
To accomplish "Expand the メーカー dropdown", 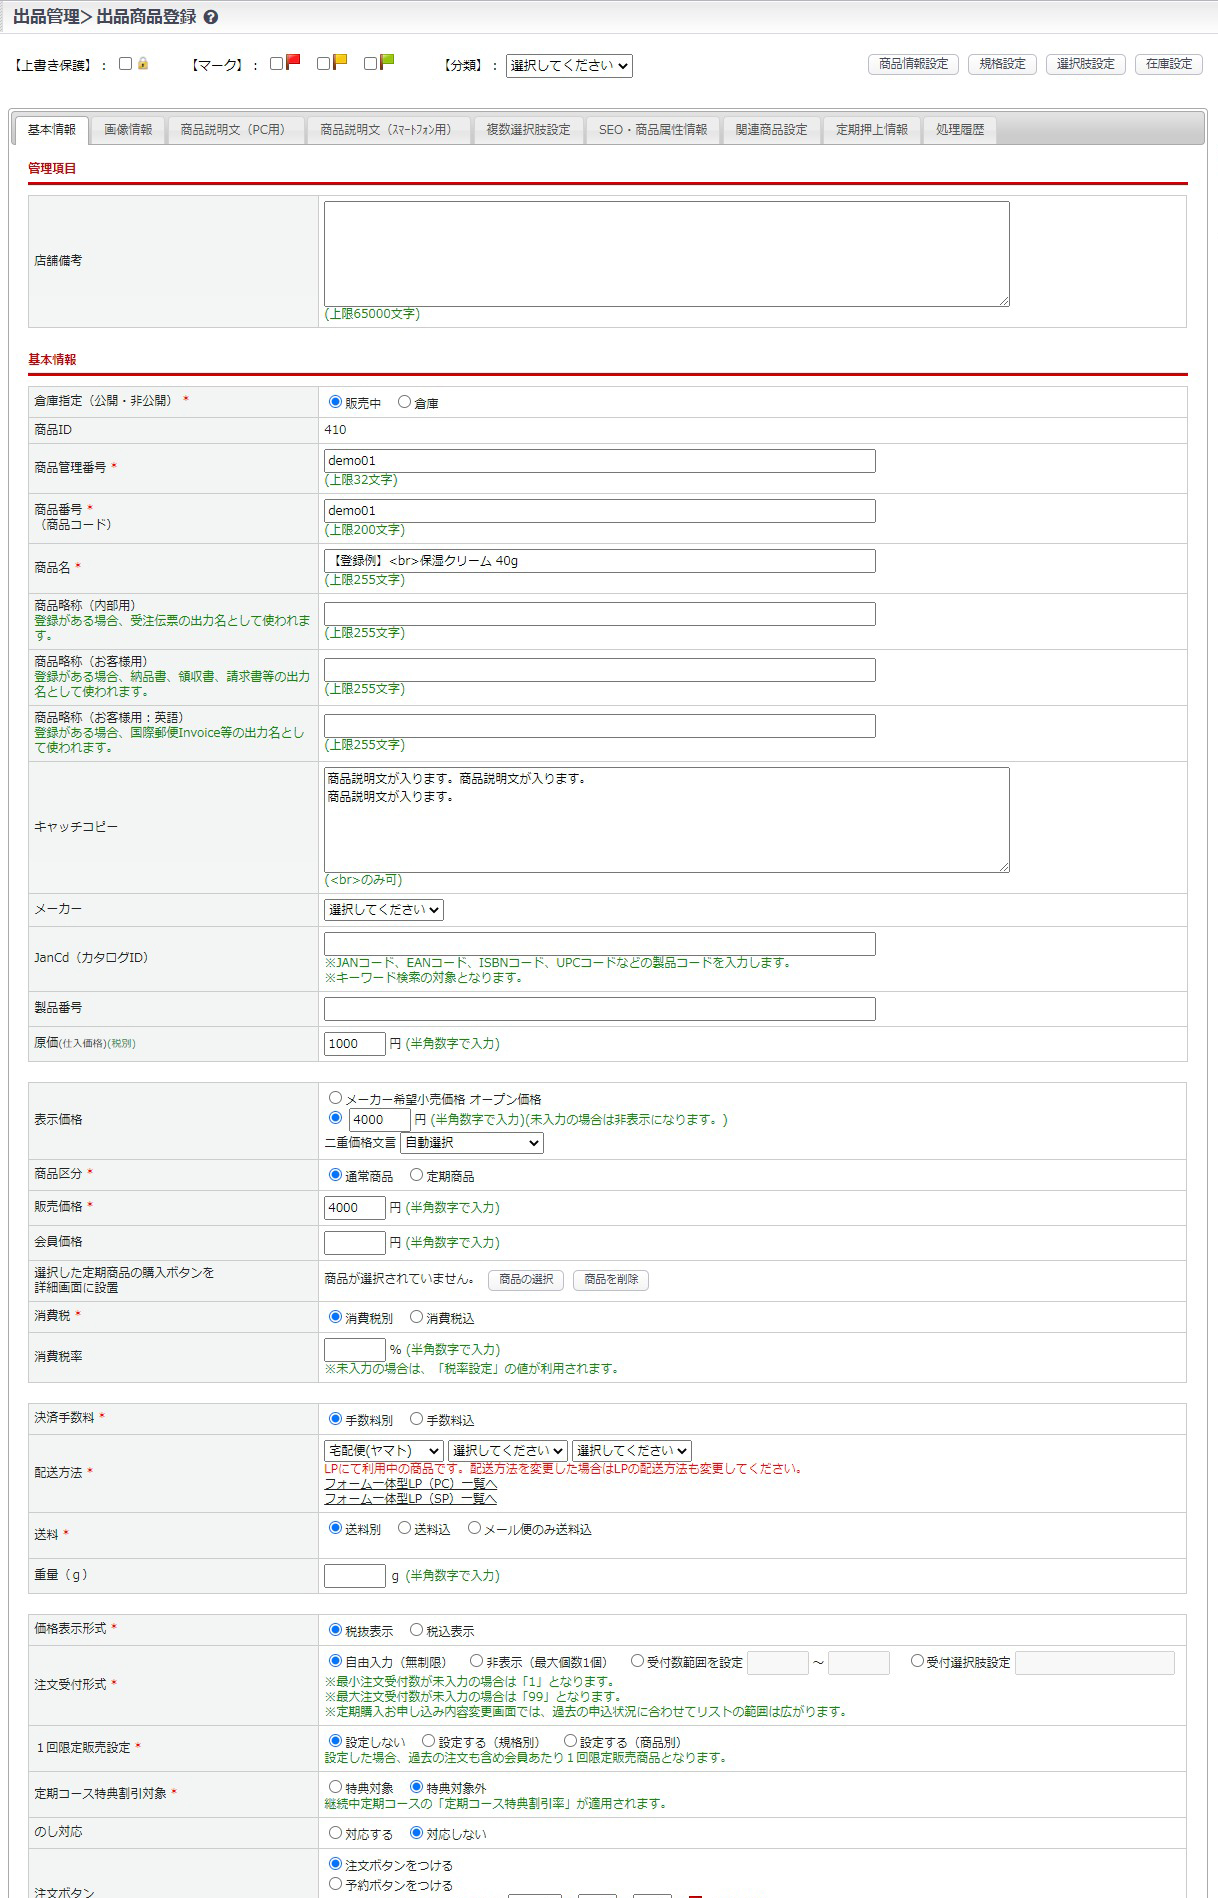I will click(383, 910).
